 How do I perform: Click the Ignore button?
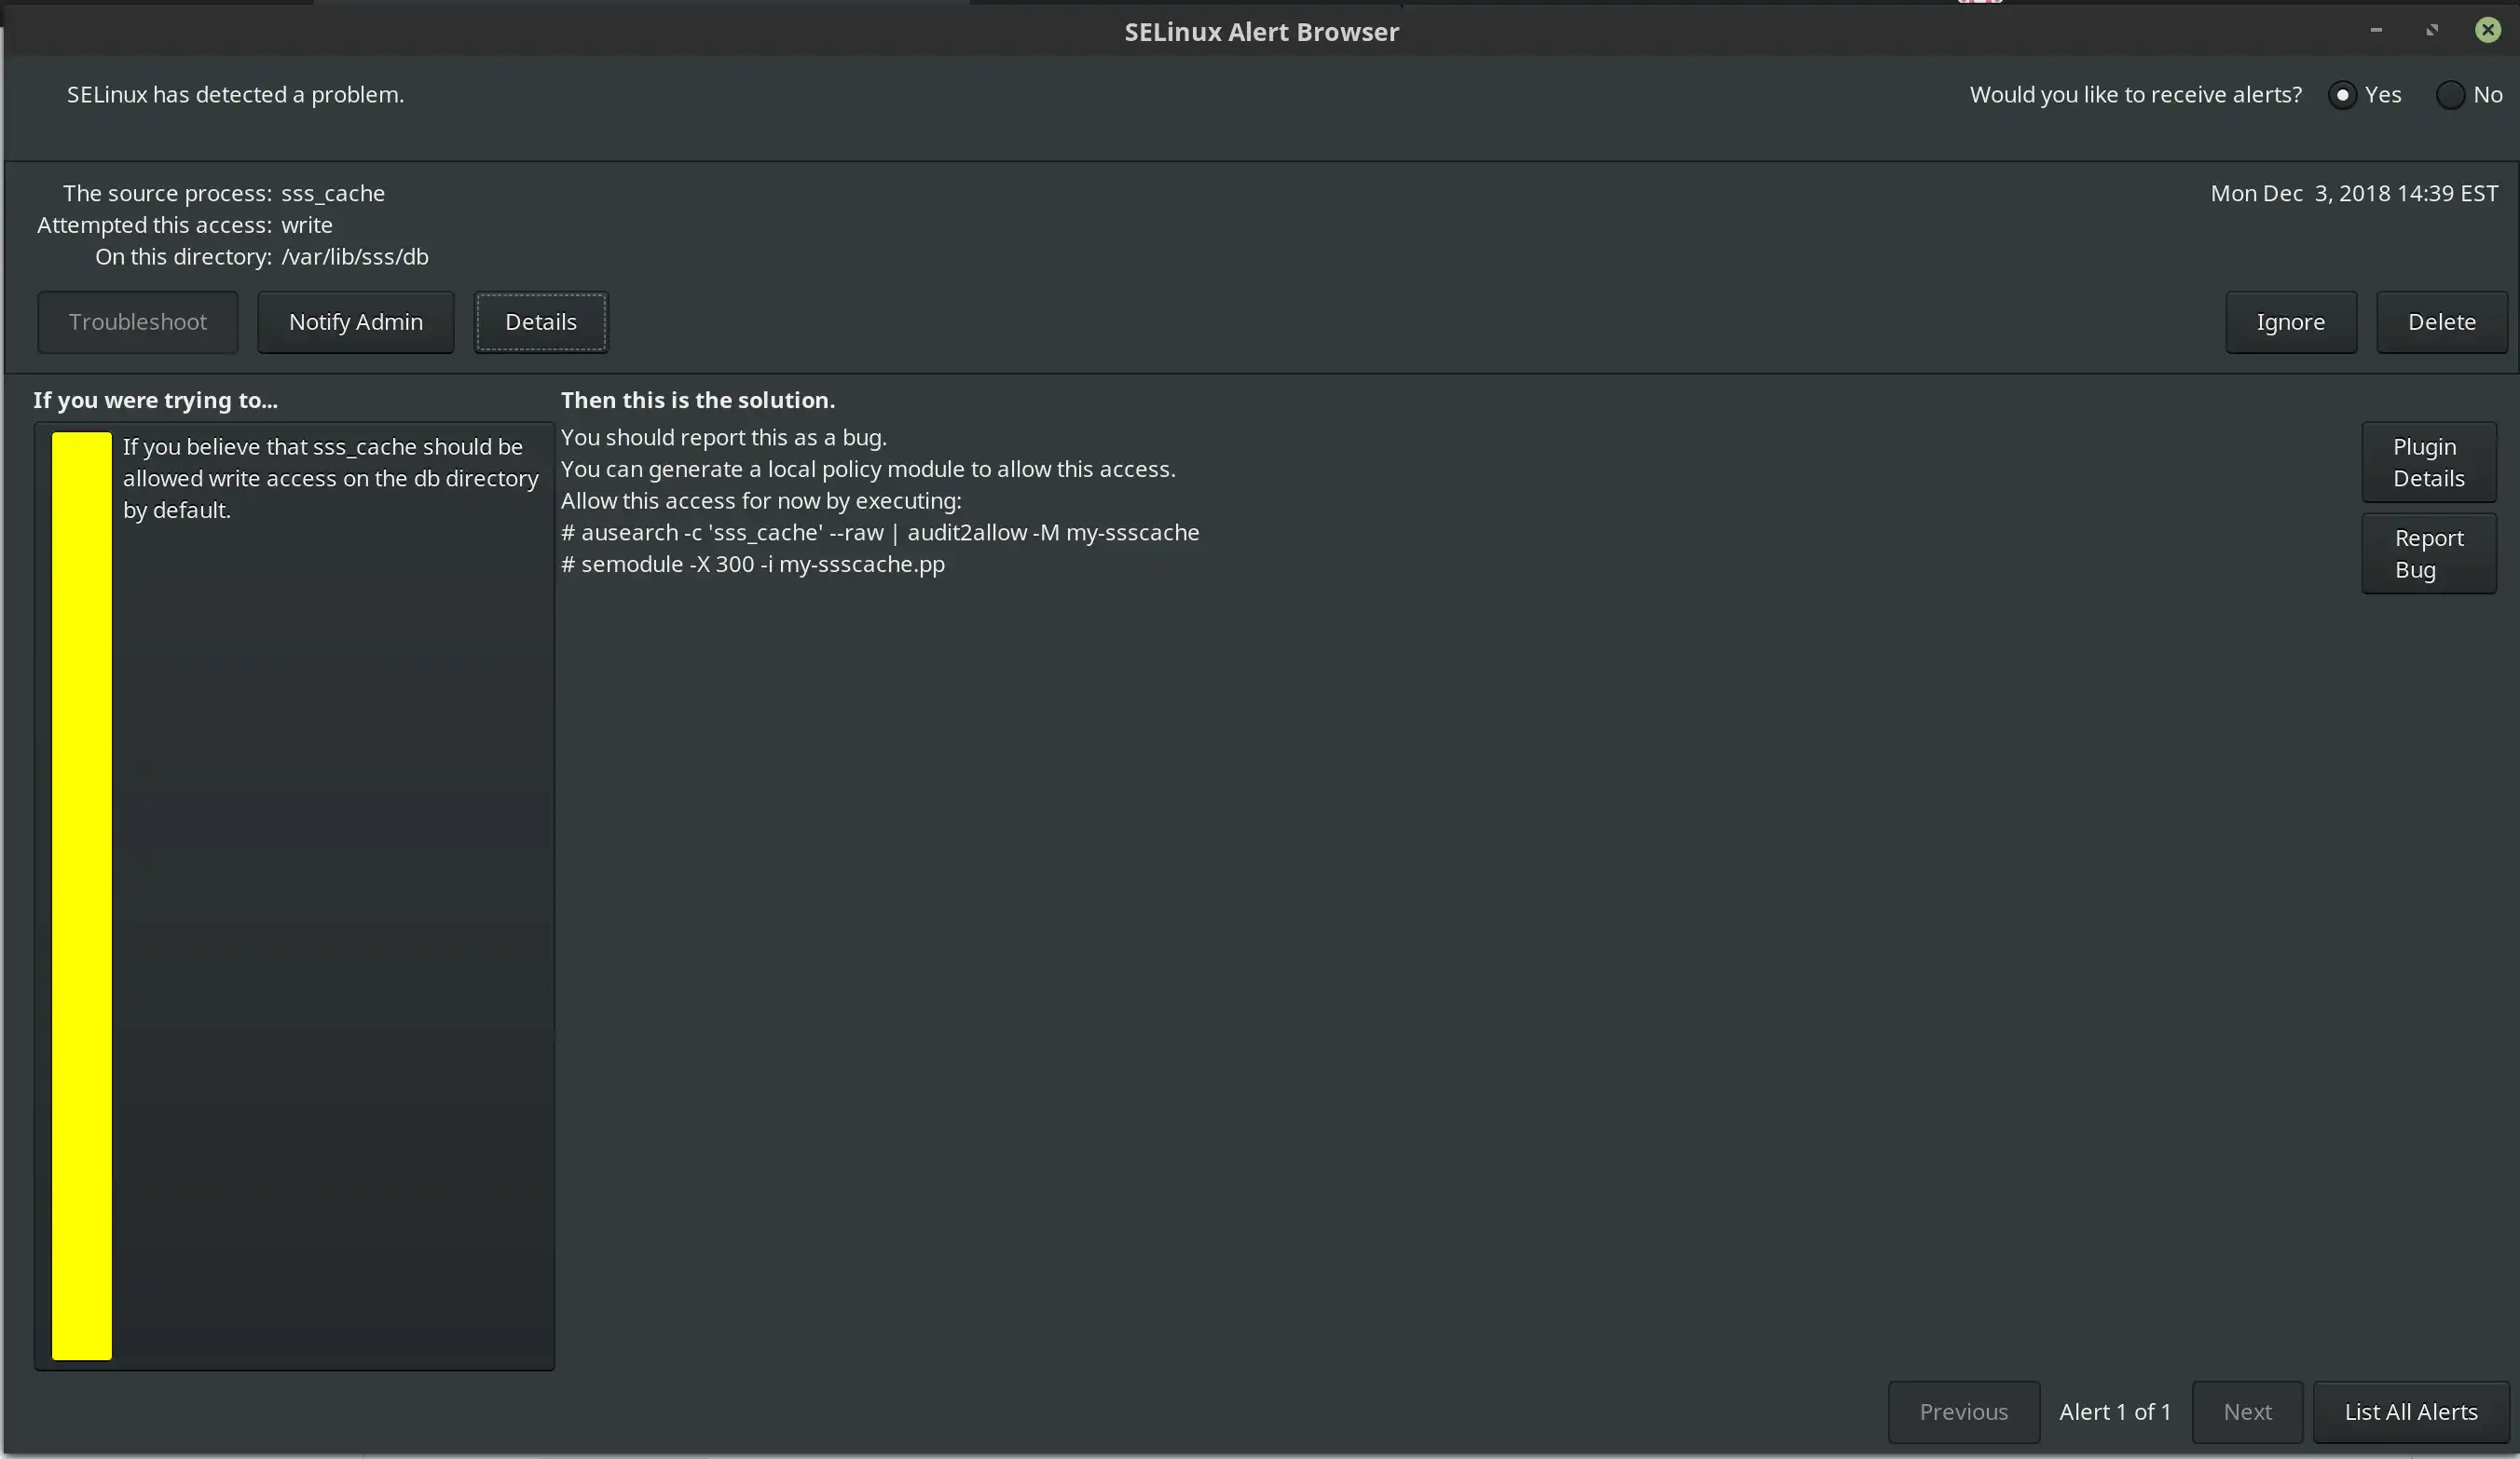tap(2290, 322)
